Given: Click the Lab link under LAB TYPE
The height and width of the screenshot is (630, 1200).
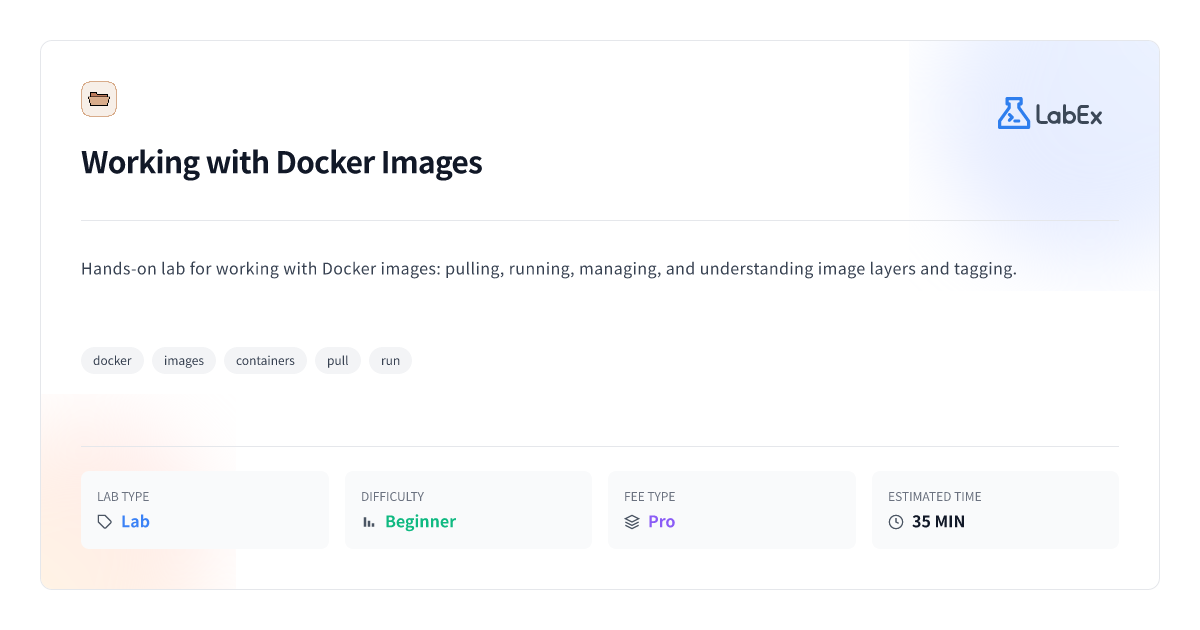Looking at the screenshot, I should [136, 521].
